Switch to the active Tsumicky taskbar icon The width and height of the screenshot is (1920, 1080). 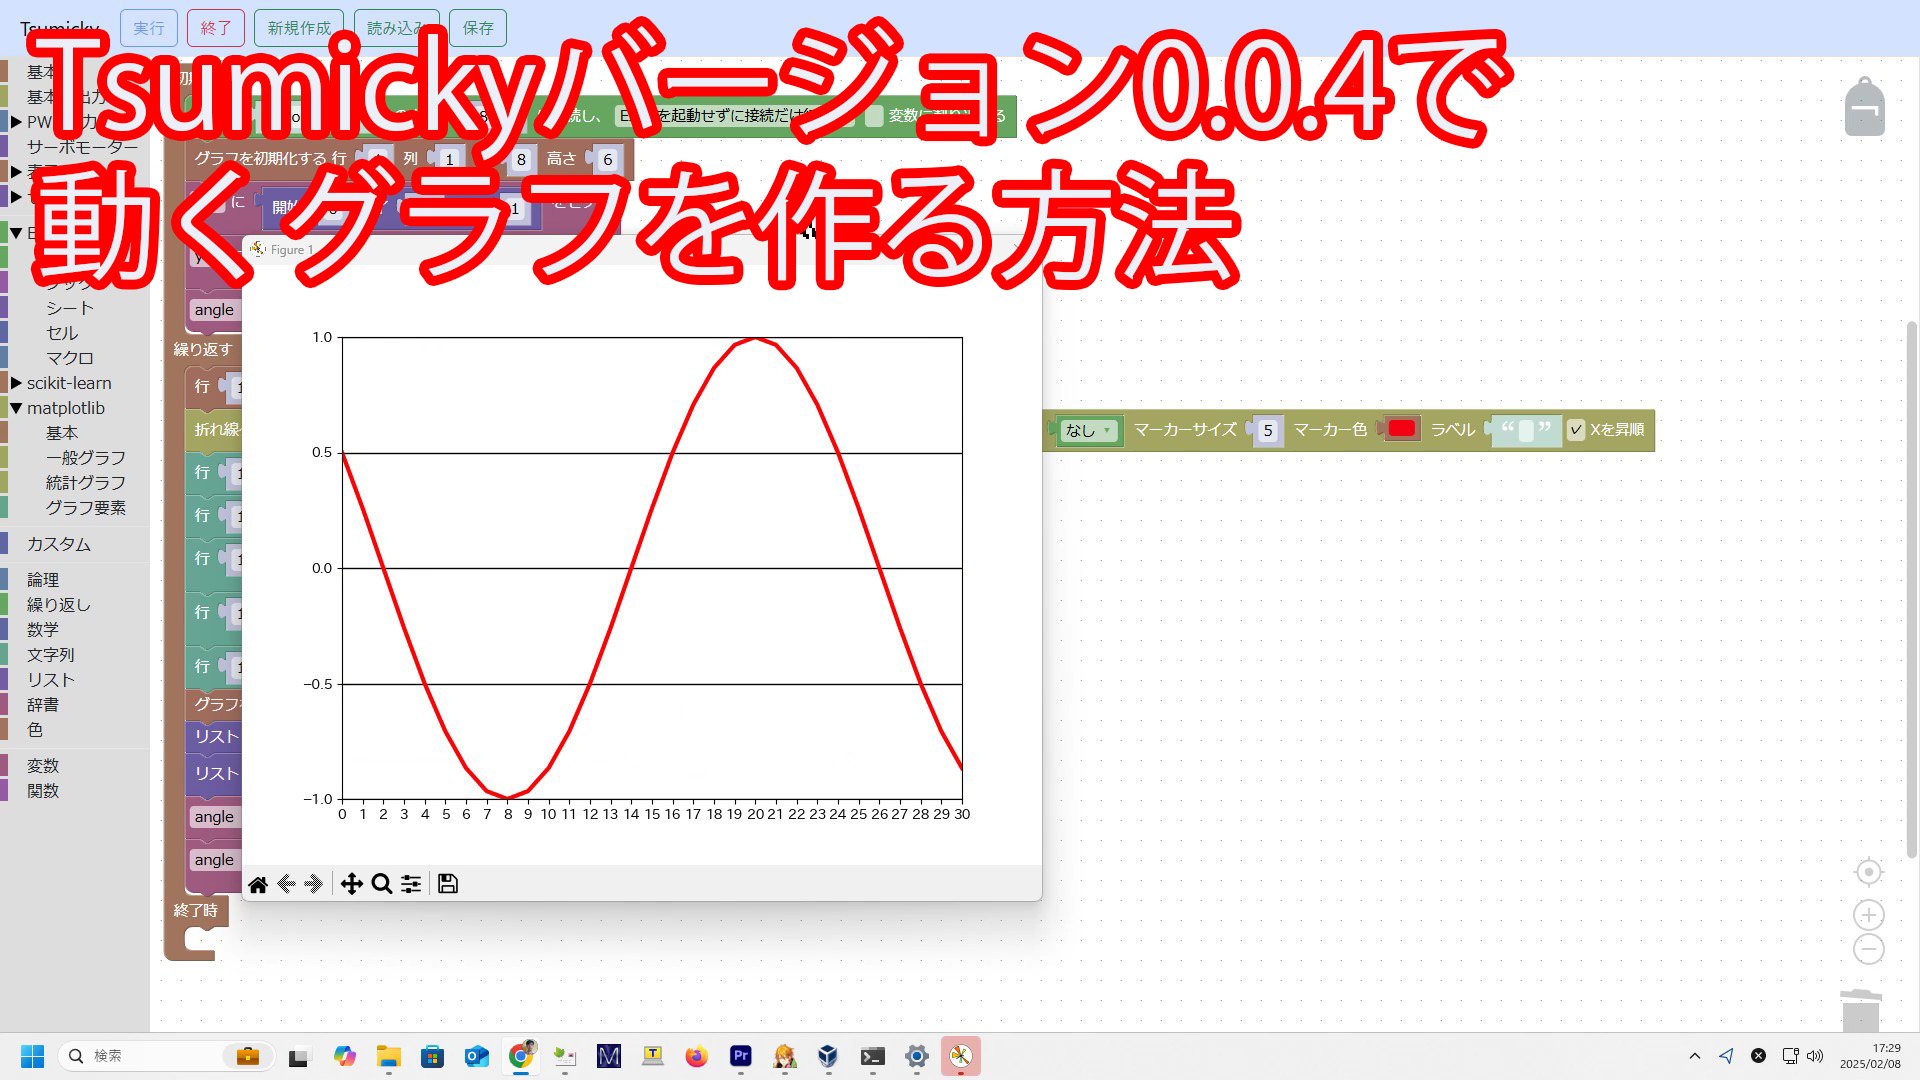click(961, 1056)
